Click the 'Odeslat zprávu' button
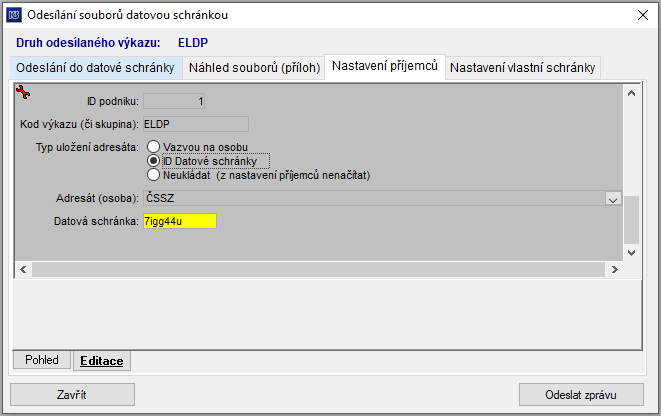This screenshot has width=661, height=416. click(x=581, y=395)
